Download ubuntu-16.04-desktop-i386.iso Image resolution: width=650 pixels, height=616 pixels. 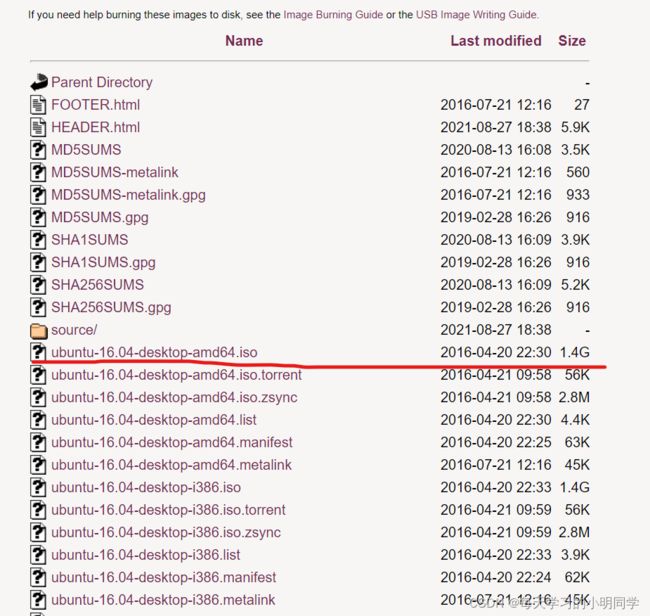pyautogui.click(x=146, y=487)
